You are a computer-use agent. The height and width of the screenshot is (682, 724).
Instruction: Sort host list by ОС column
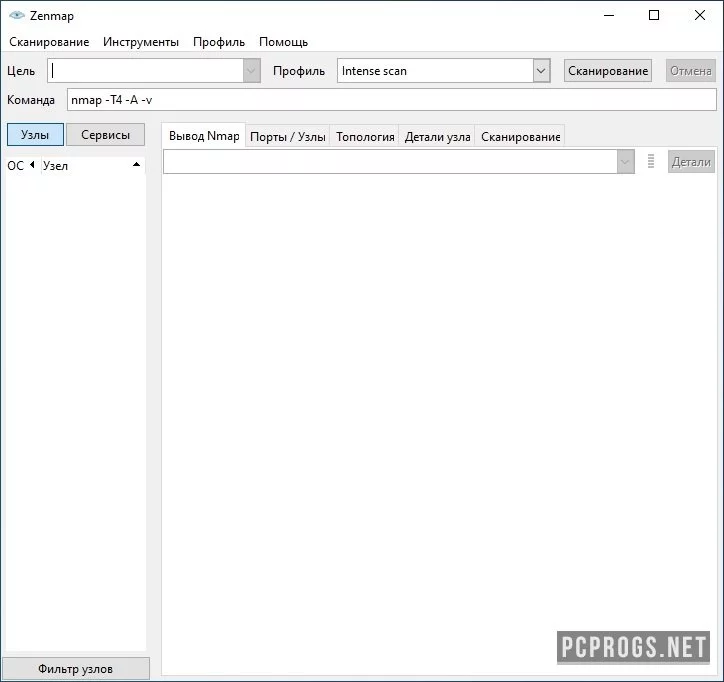pyautogui.click(x=21, y=165)
